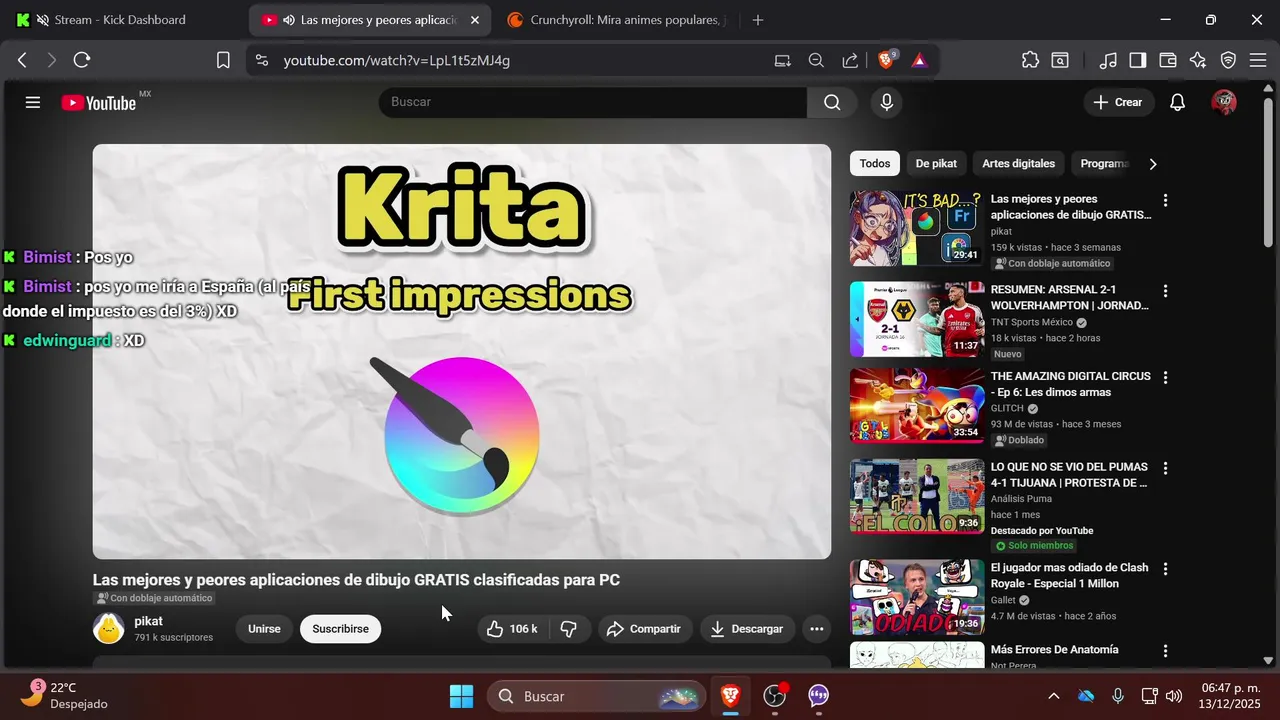Open options for Más Errores De Anatomía
The width and height of the screenshot is (1280, 720).
pyautogui.click(x=1165, y=650)
